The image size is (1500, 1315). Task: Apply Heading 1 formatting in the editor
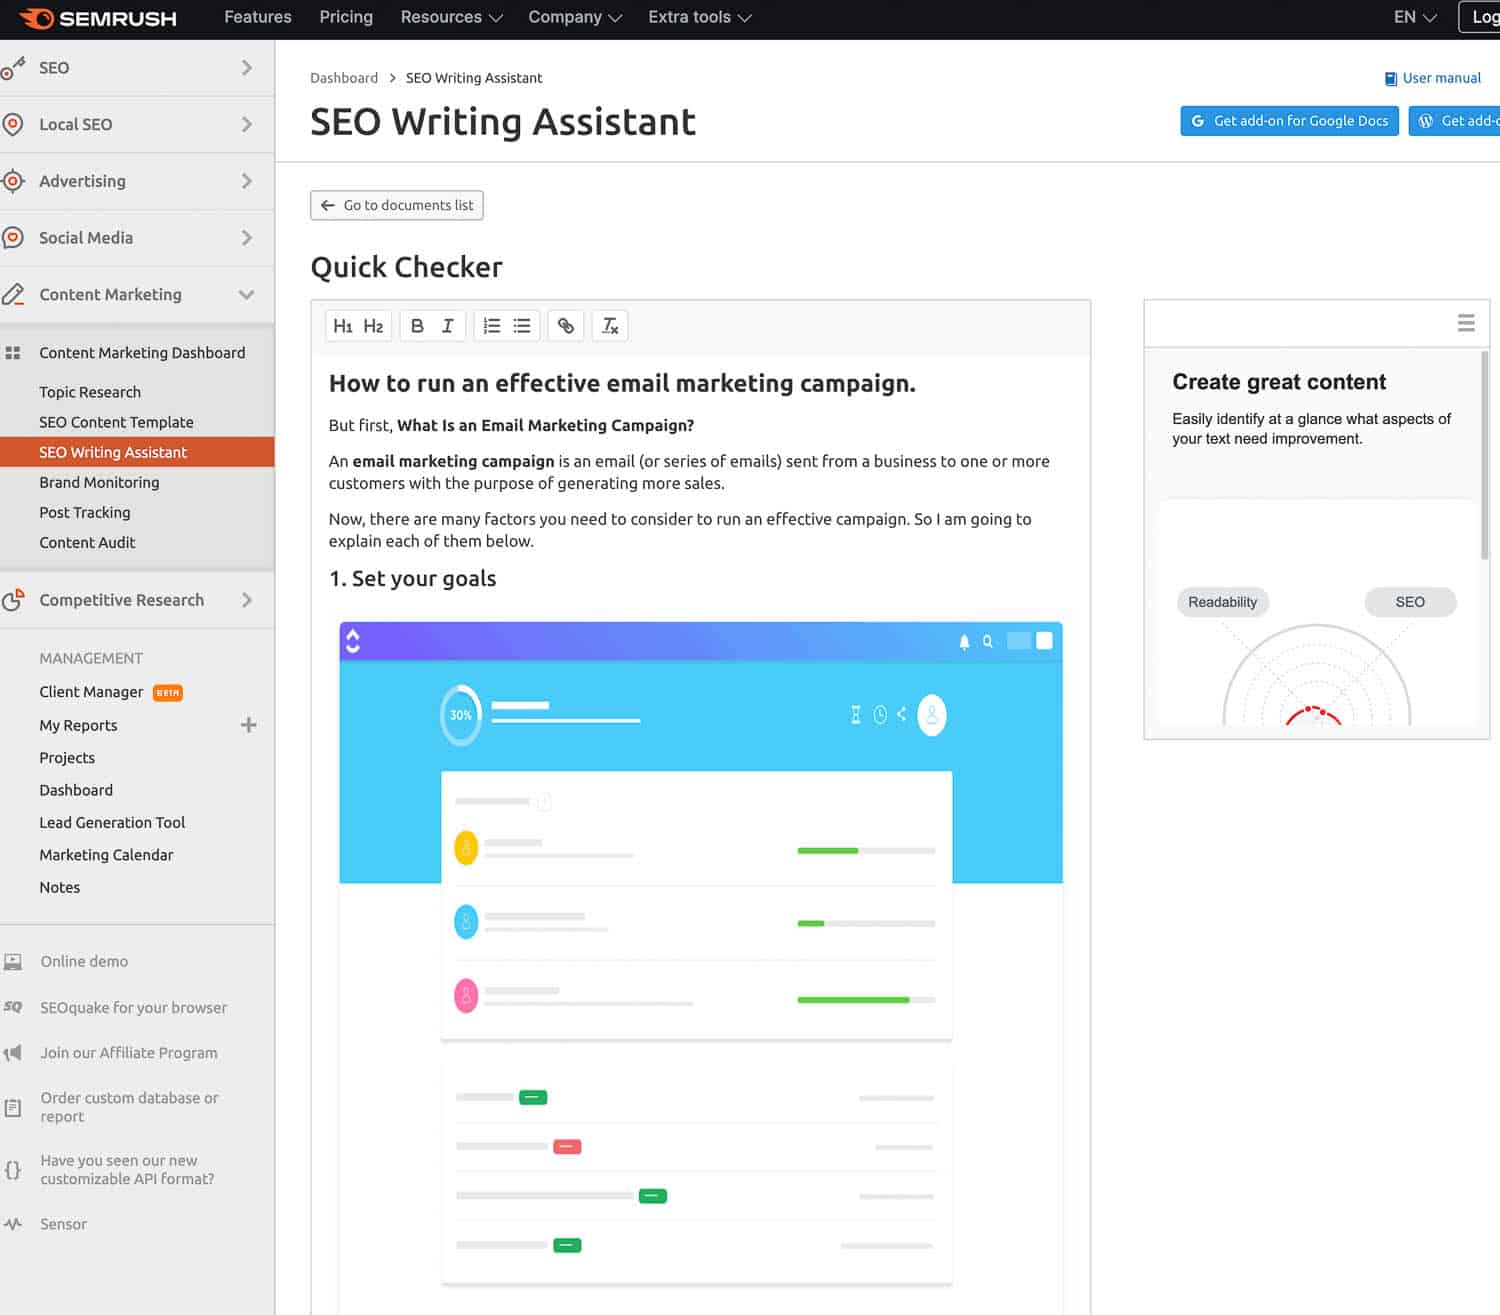click(x=344, y=325)
